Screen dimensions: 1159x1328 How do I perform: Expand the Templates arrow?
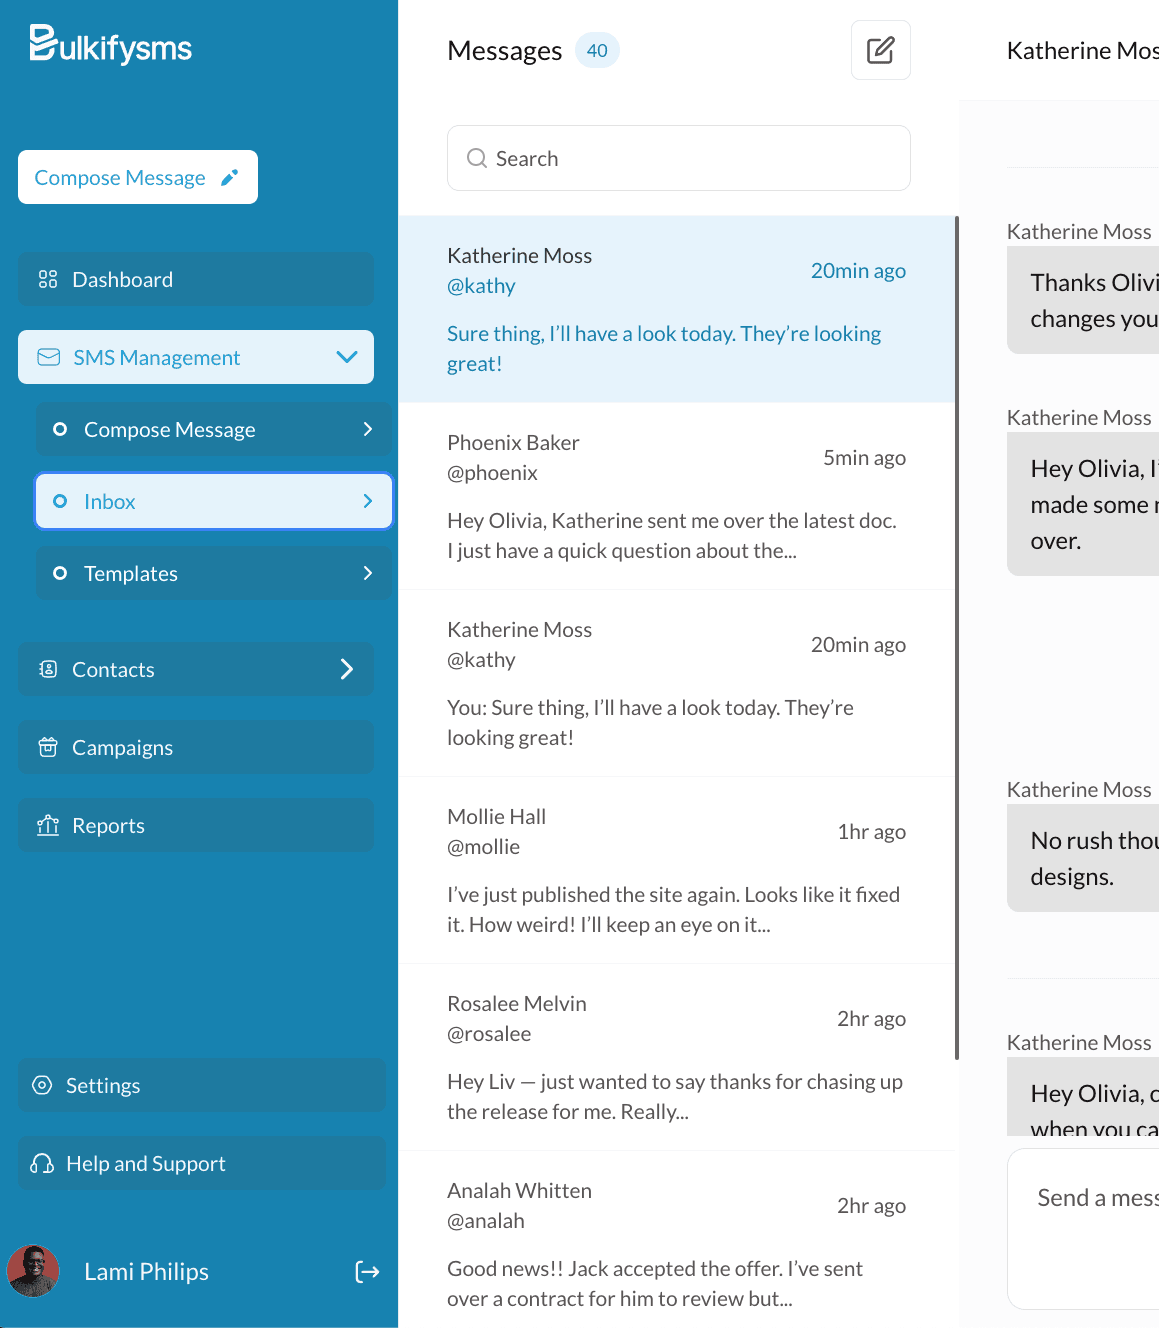click(368, 573)
